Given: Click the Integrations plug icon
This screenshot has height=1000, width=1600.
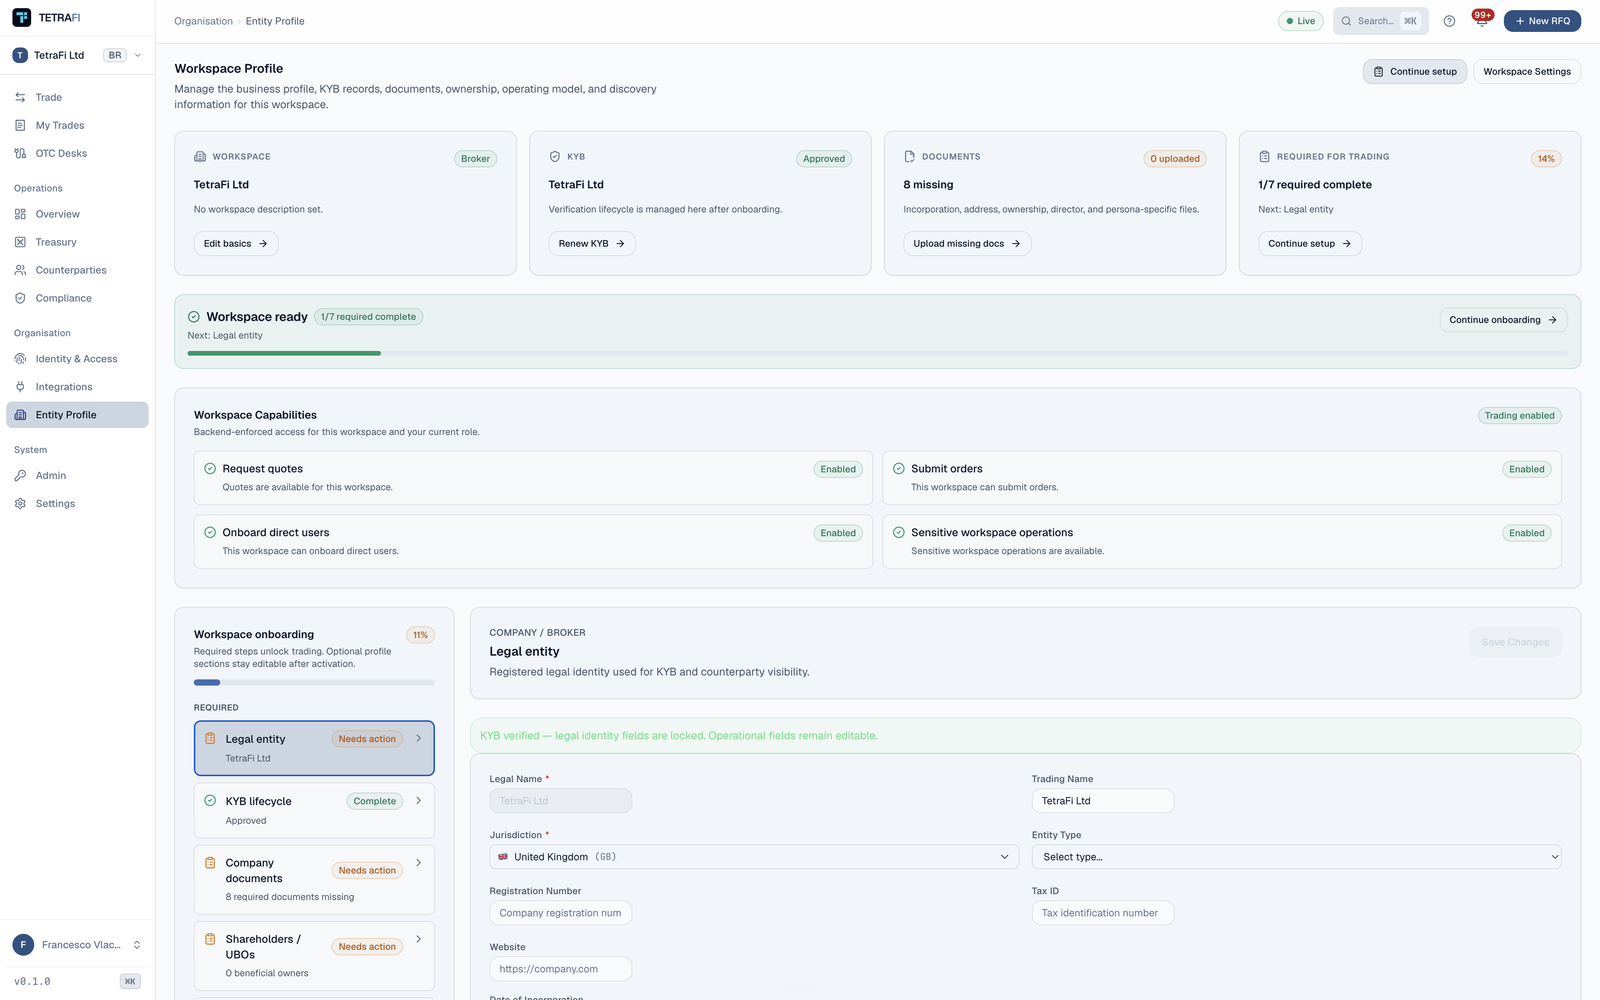Looking at the screenshot, I should 20,387.
